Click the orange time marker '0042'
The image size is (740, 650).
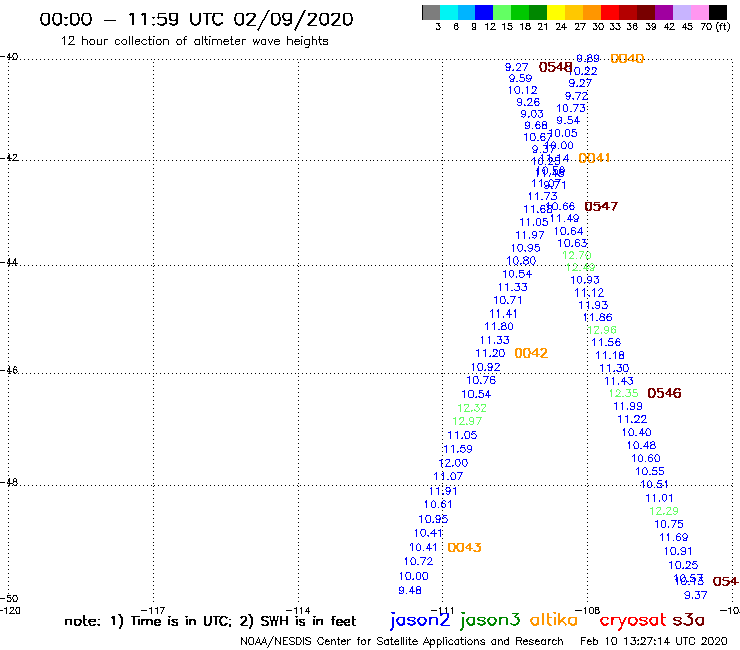531,353
